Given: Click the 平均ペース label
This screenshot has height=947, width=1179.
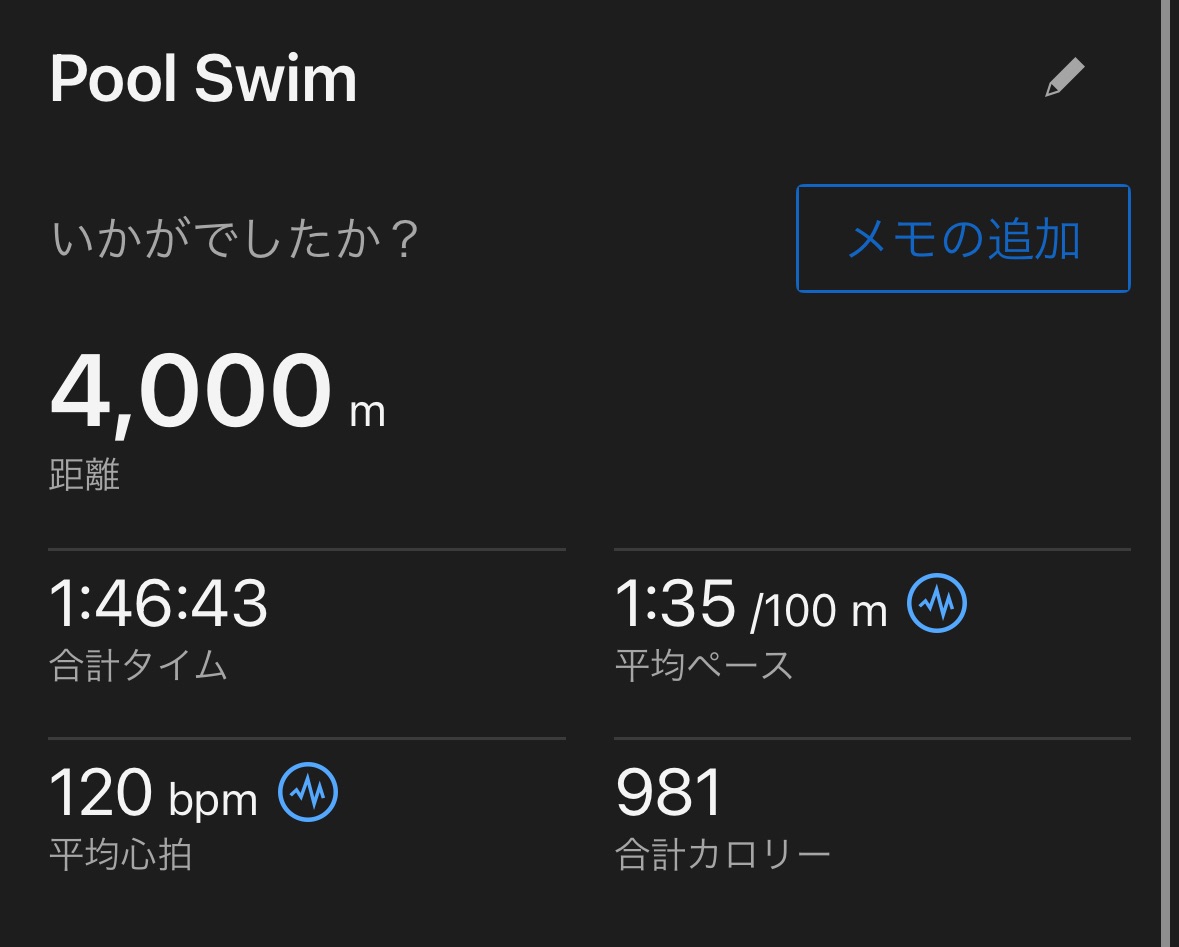Looking at the screenshot, I should coord(704,665).
